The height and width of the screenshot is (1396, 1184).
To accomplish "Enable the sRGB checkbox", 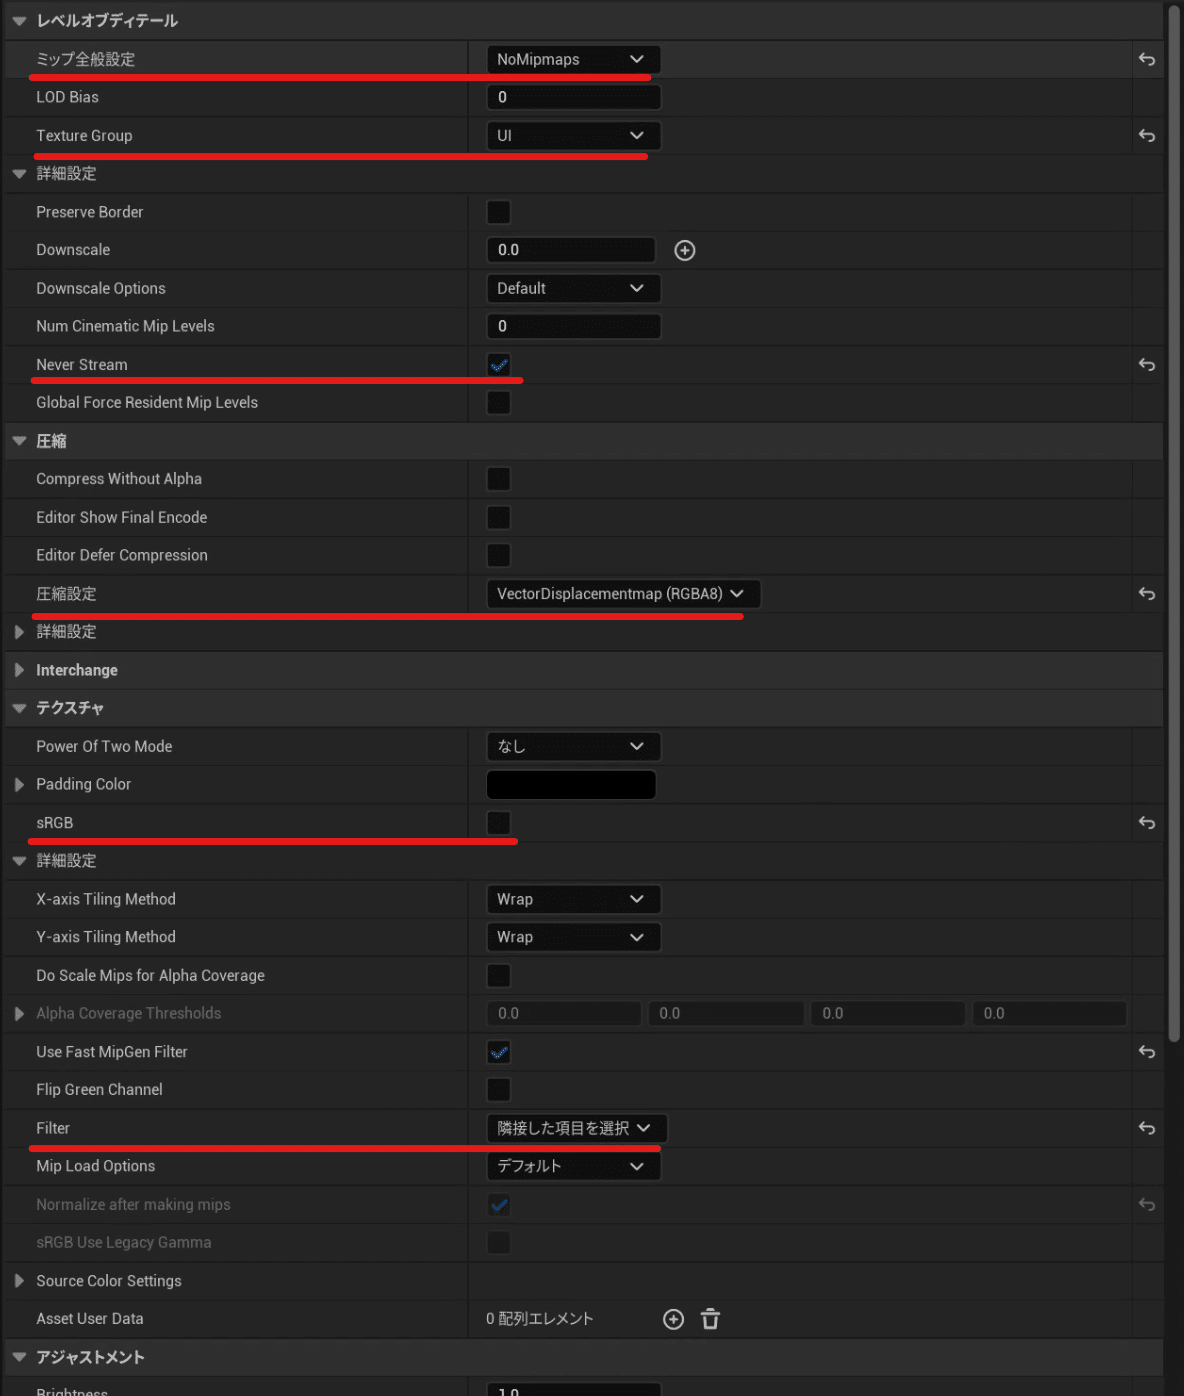I will coord(498,823).
